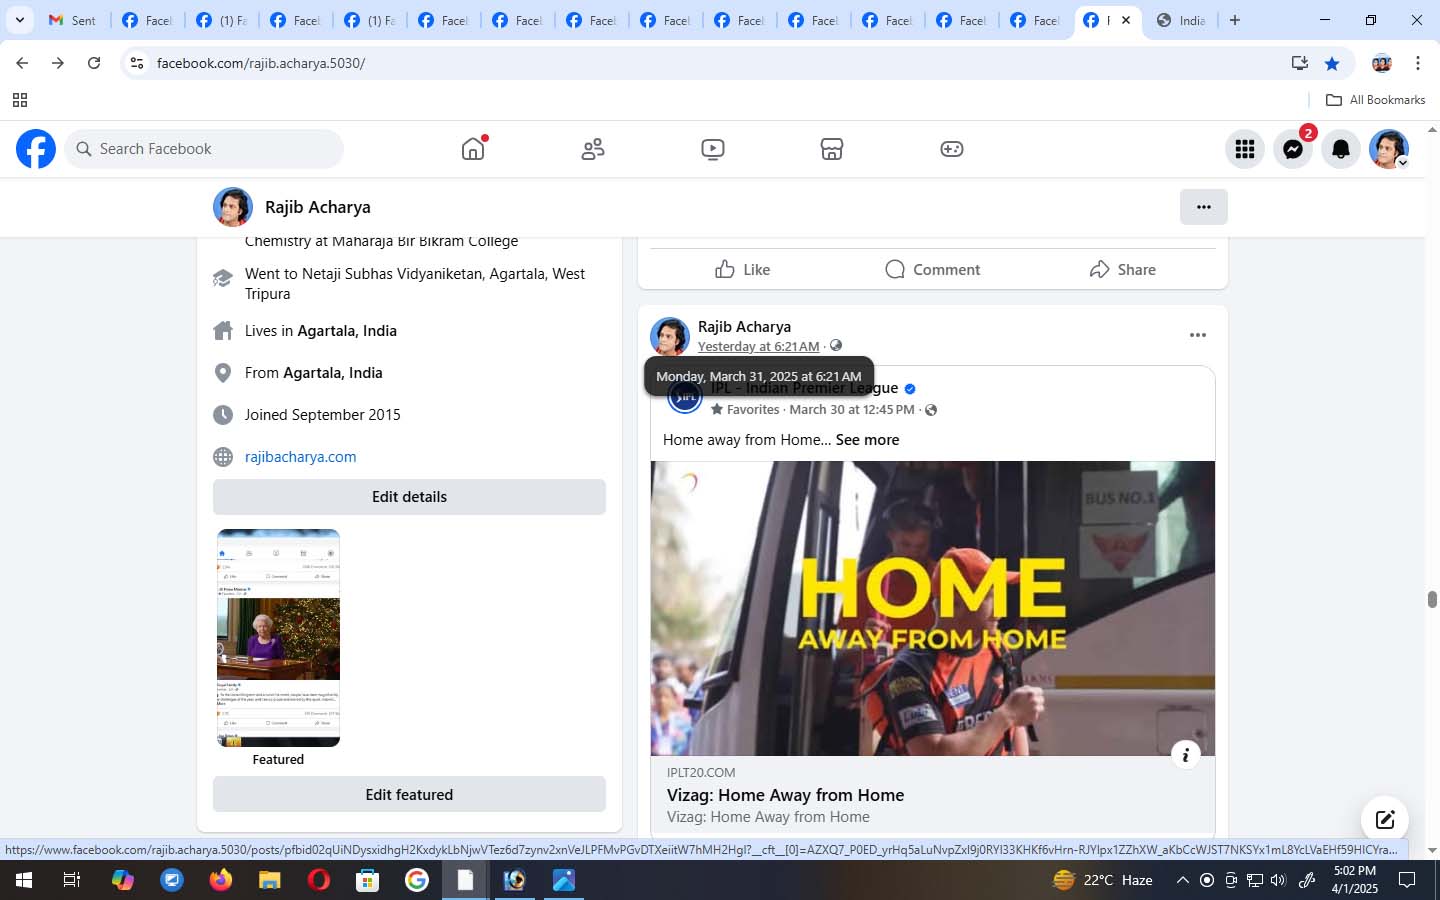Click the Like button on the post
This screenshot has width=1440, height=900.
coord(742,269)
